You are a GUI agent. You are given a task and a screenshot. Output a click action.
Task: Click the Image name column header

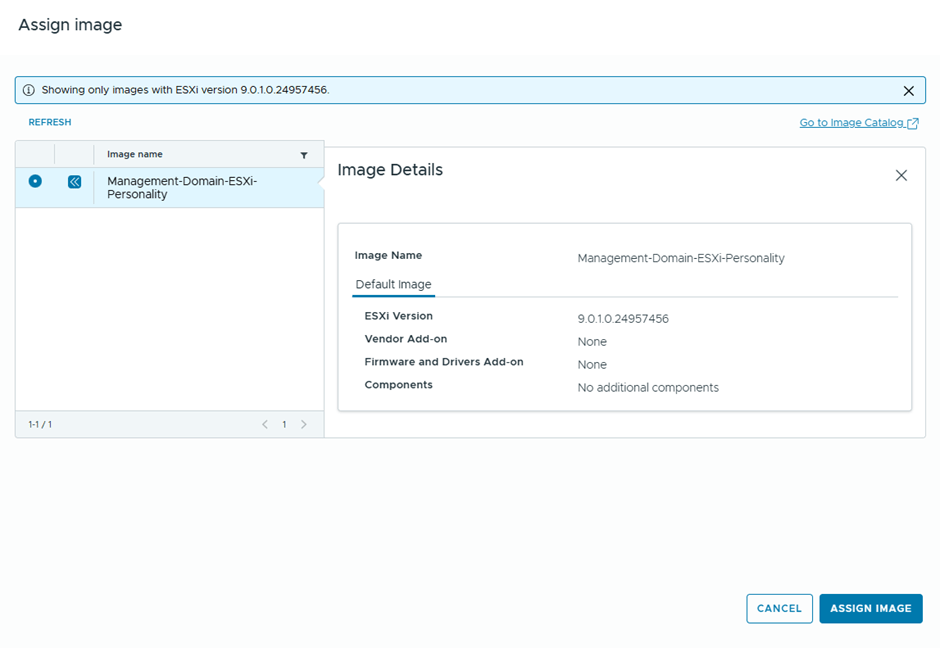[x=135, y=155]
